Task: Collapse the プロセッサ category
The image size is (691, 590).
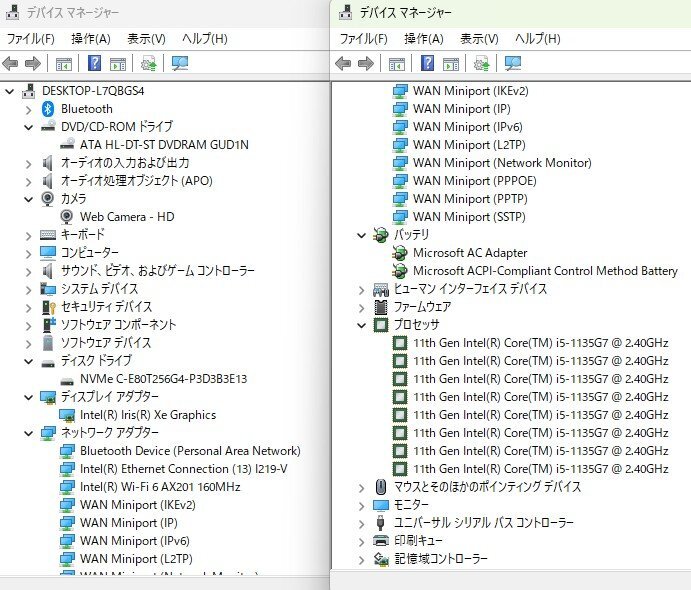Action: click(362, 326)
